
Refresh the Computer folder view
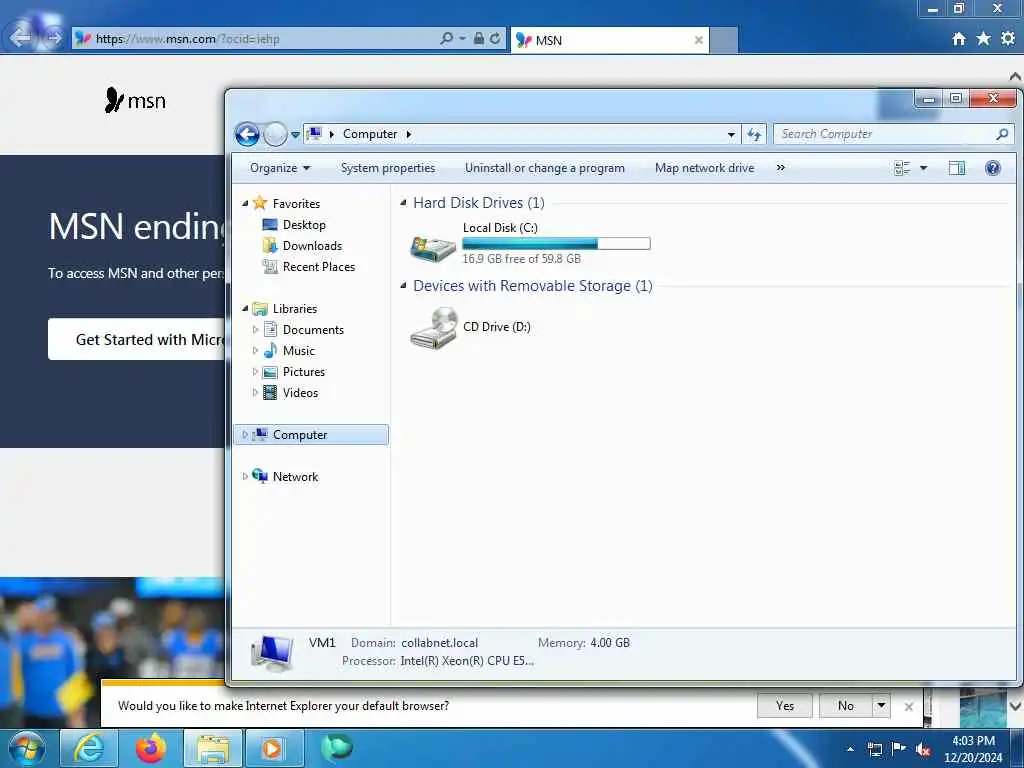pyautogui.click(x=754, y=135)
